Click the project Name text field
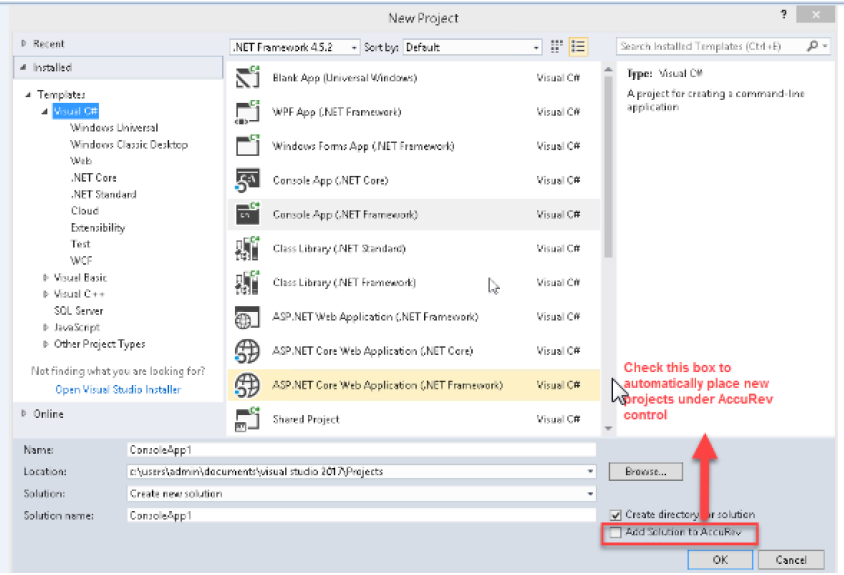844x575 pixels. click(x=360, y=450)
